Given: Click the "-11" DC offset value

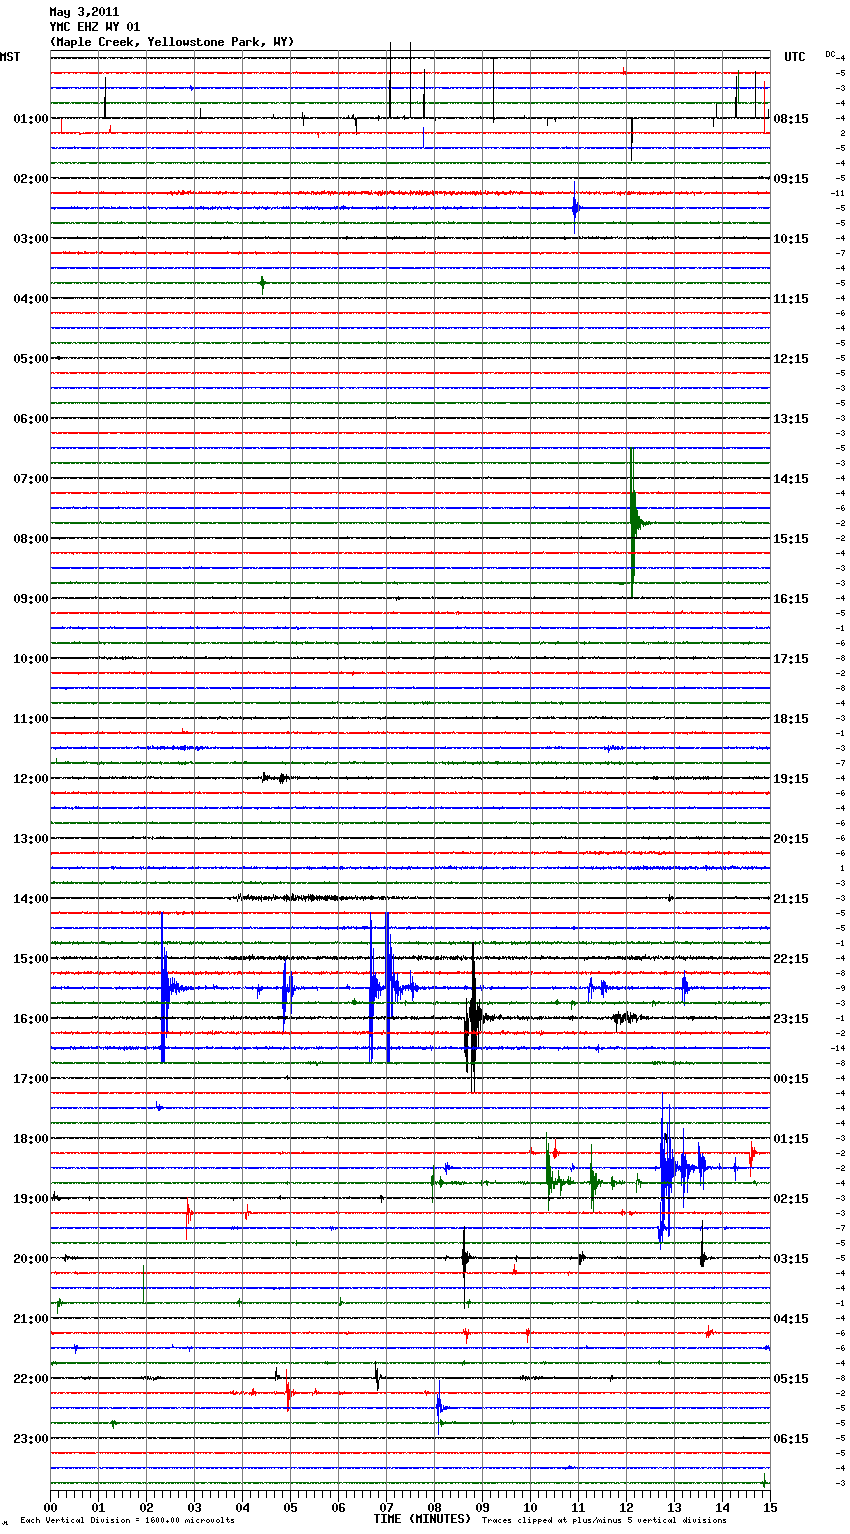Looking at the screenshot, I should coord(839,193).
